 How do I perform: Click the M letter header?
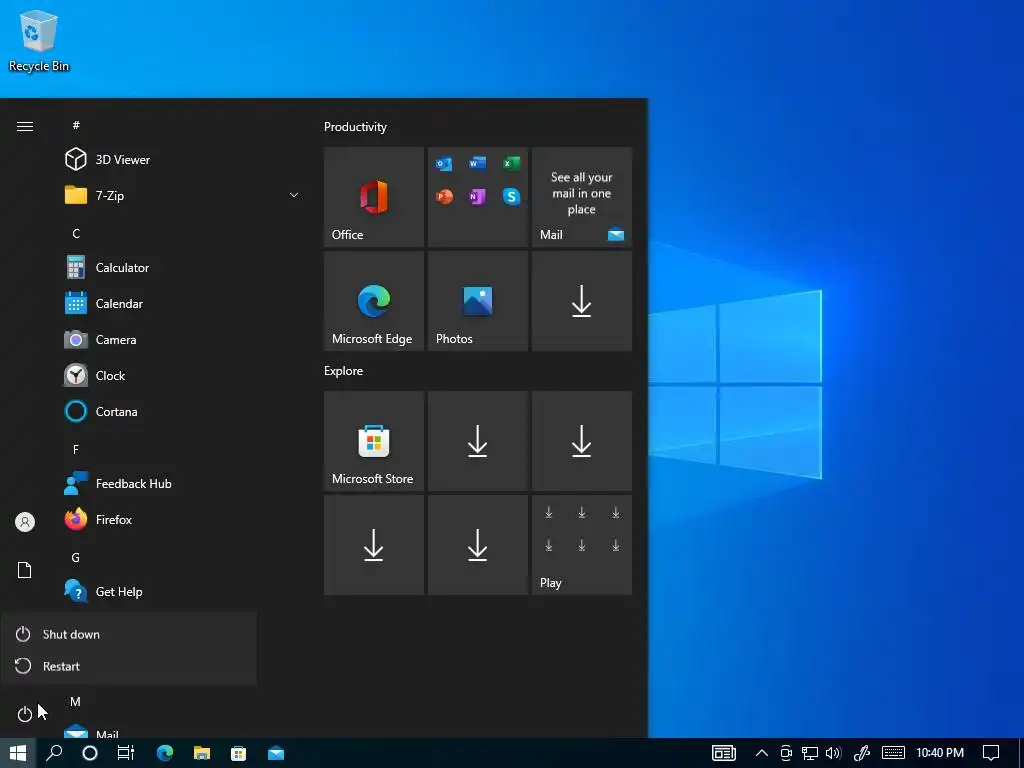coord(75,701)
